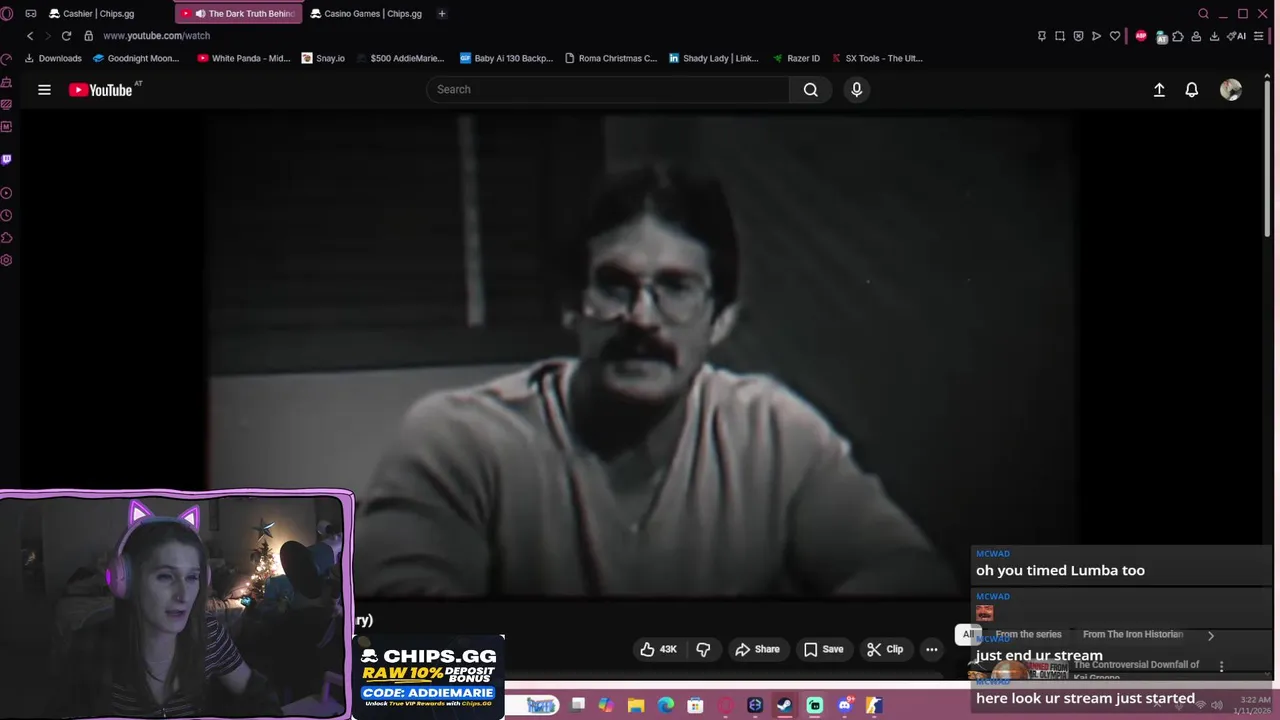Open the Goodnight Moon bookmark
1280x720 pixels.
point(136,58)
